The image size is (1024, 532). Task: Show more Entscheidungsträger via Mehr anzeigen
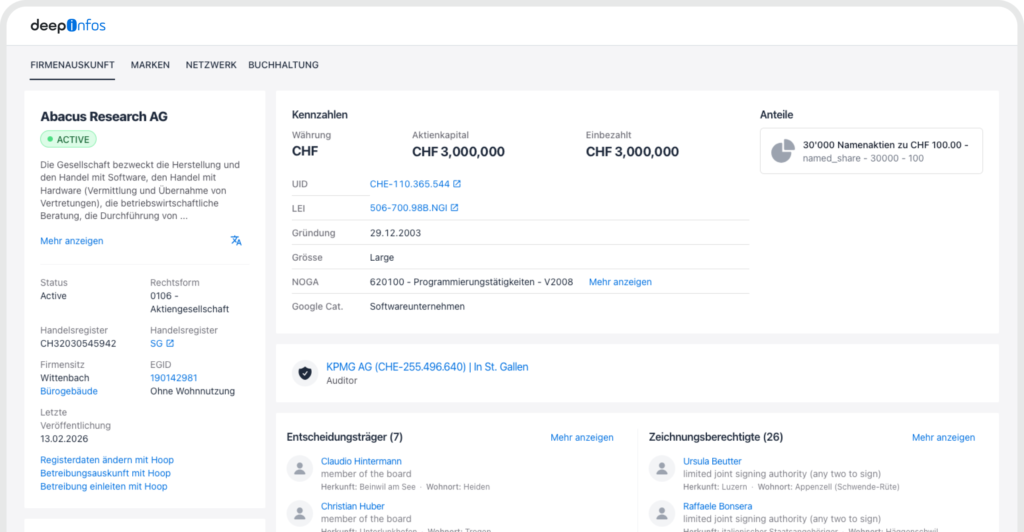click(x=582, y=437)
